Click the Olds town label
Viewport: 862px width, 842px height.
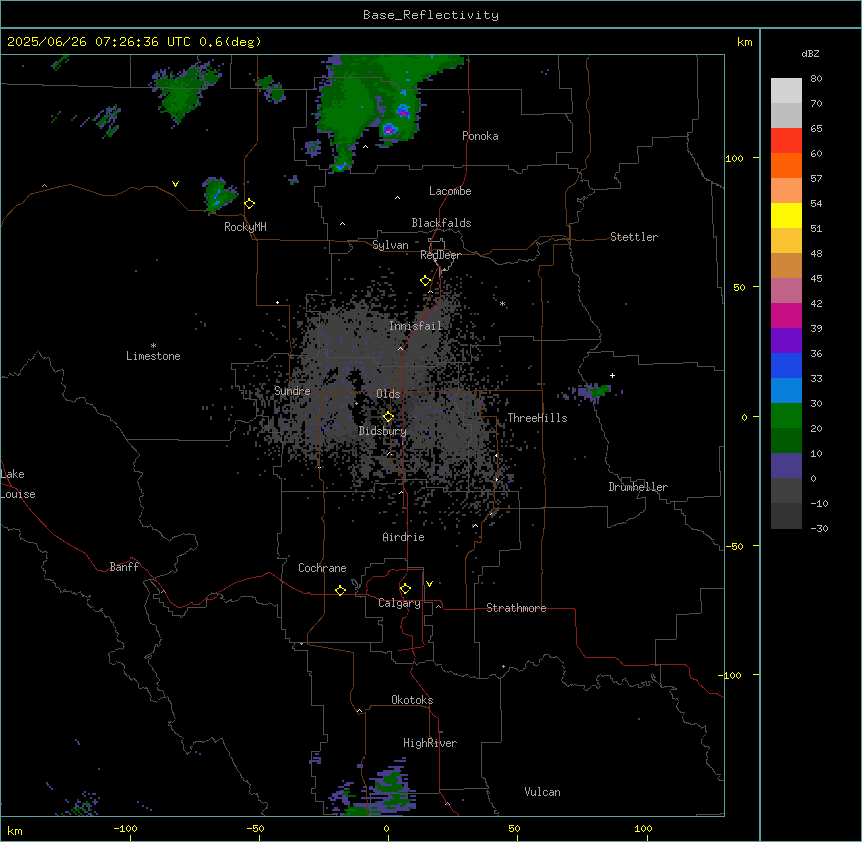pyautogui.click(x=388, y=394)
